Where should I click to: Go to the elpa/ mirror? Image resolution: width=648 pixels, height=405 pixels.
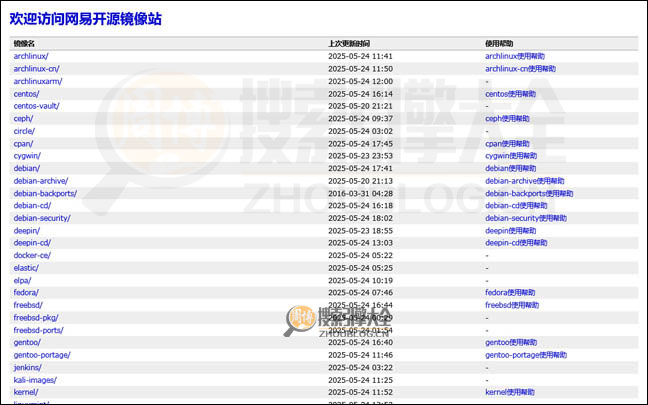[22, 281]
